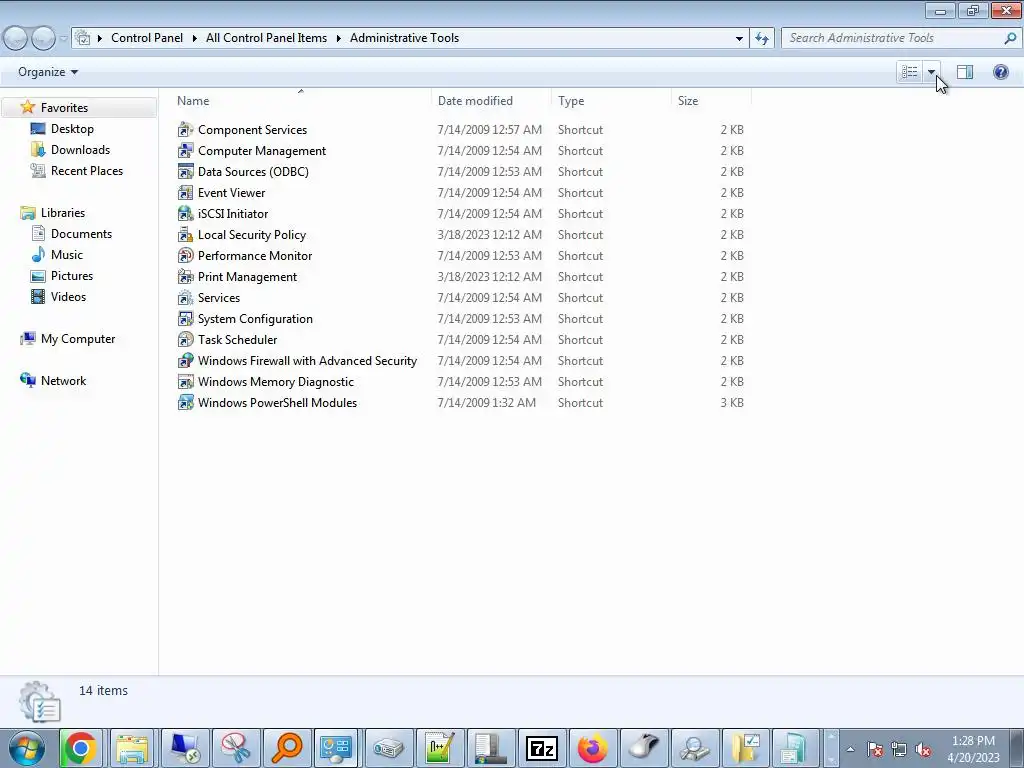Image resolution: width=1024 pixels, height=768 pixels.
Task: Click the 3 KB size of PowerShell Modules
Action: point(732,403)
